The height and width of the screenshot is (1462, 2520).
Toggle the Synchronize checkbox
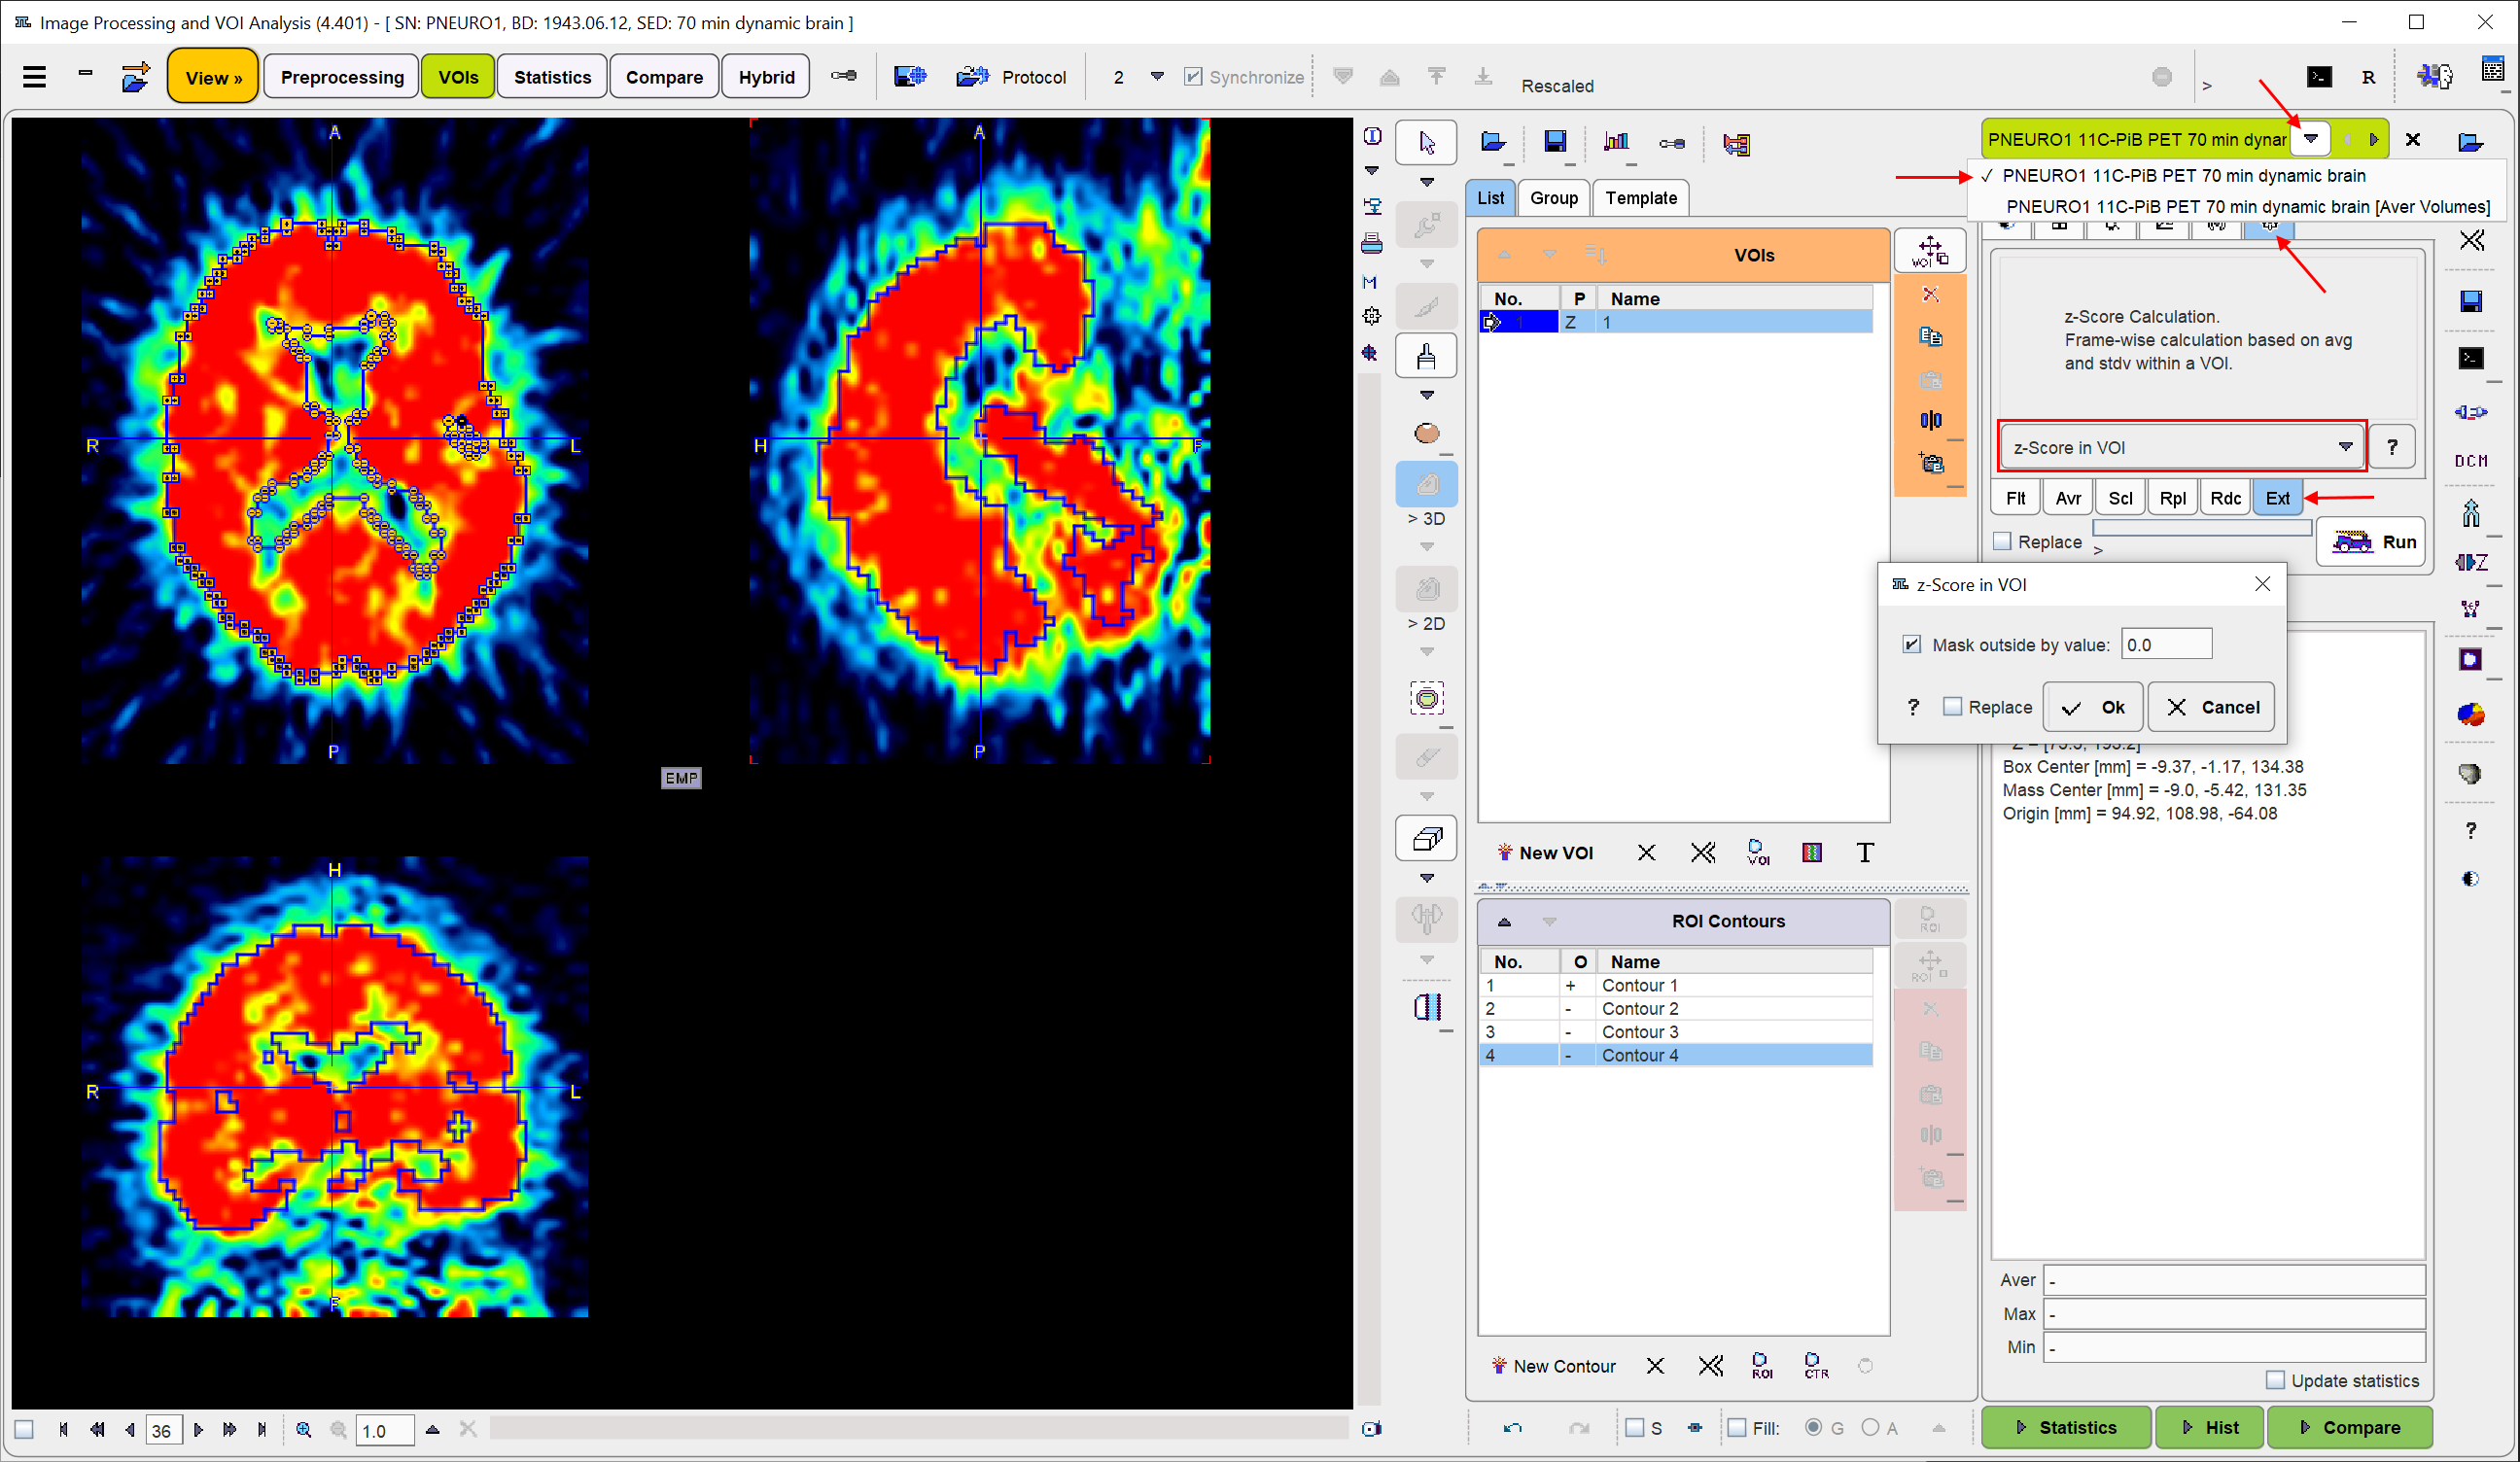(x=1193, y=77)
